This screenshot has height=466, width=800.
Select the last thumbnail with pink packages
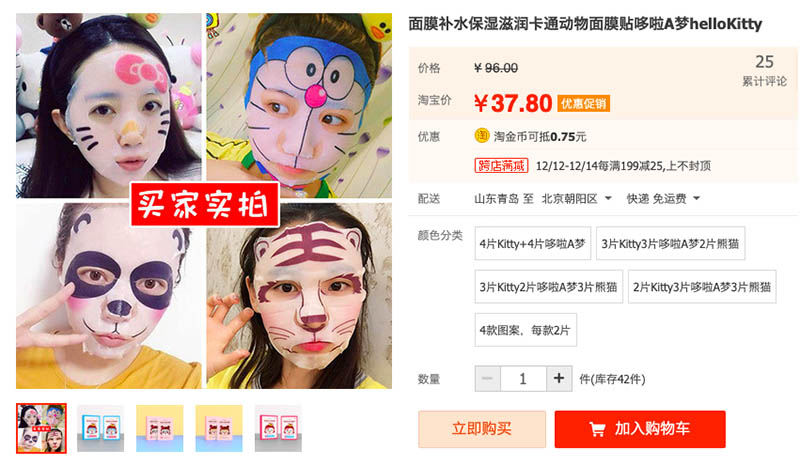[278, 428]
